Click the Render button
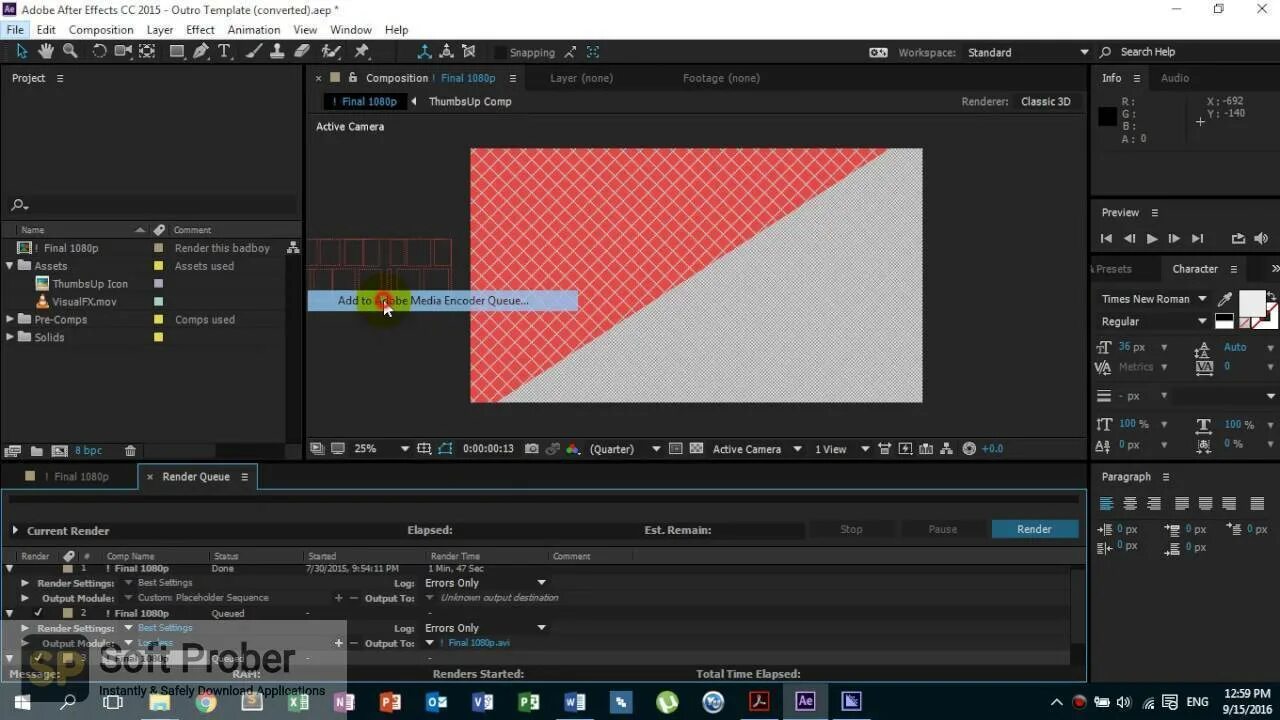Viewport: 1280px width, 720px height. tap(1034, 529)
